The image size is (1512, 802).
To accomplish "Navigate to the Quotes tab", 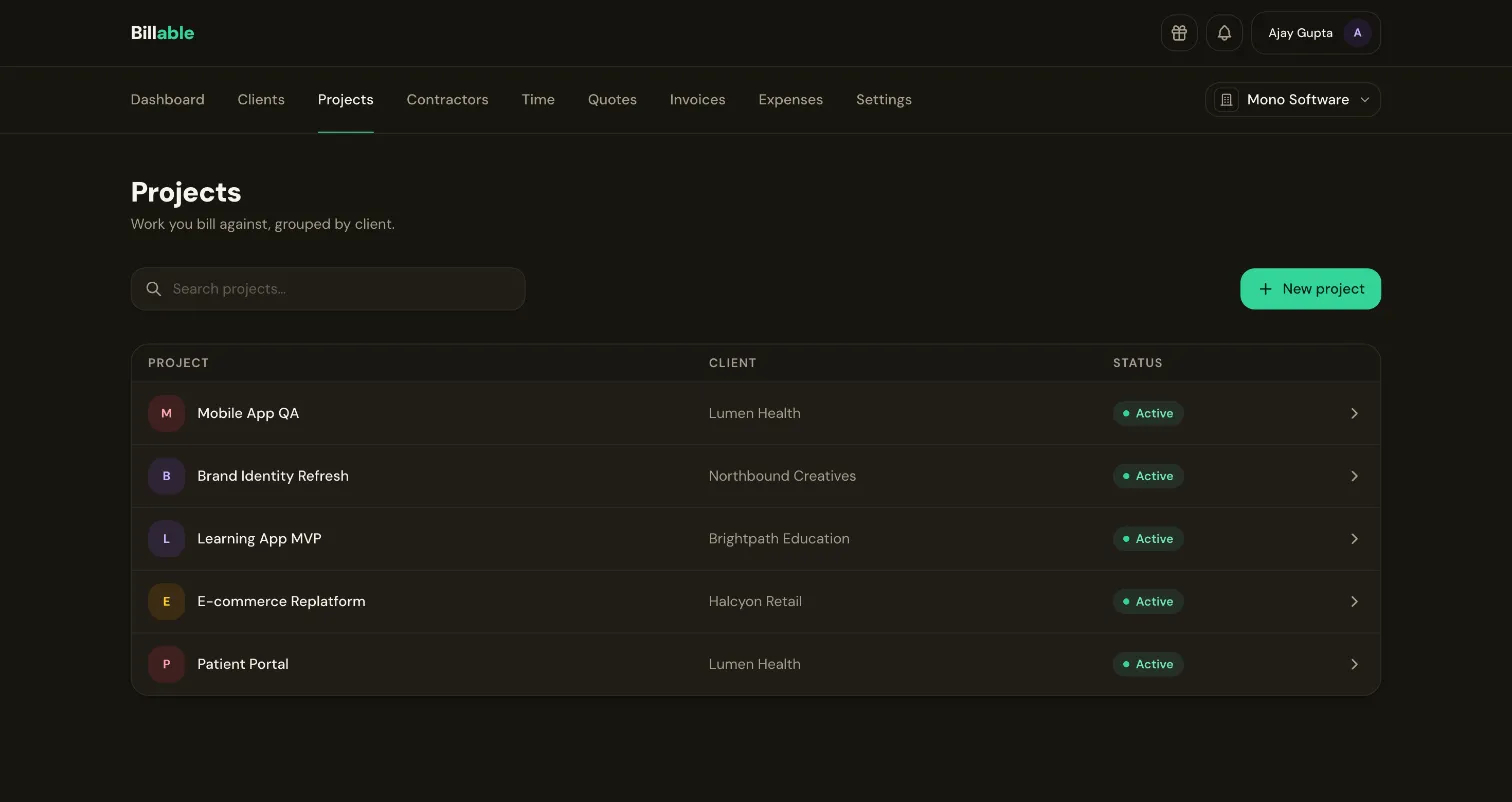I will (612, 100).
